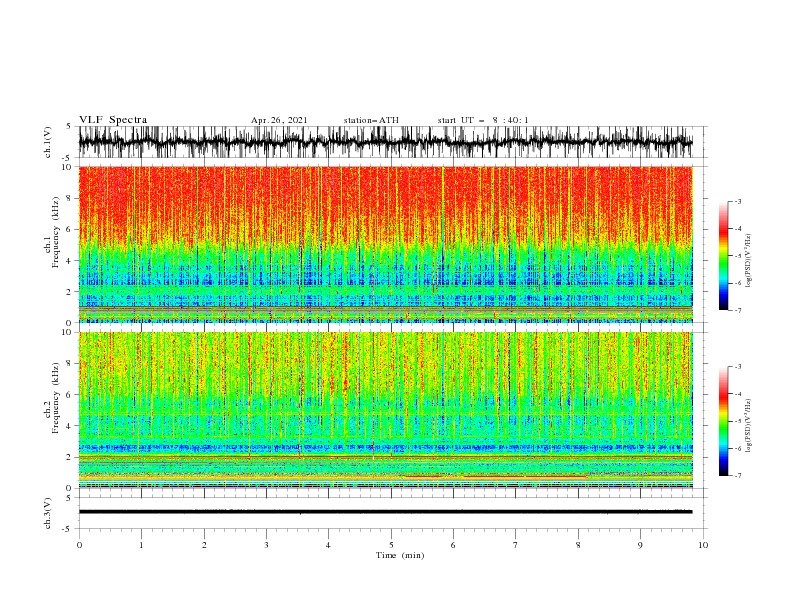Select the "Time (min)" axis label
Screen dimensions: 792x612
click(x=400, y=555)
